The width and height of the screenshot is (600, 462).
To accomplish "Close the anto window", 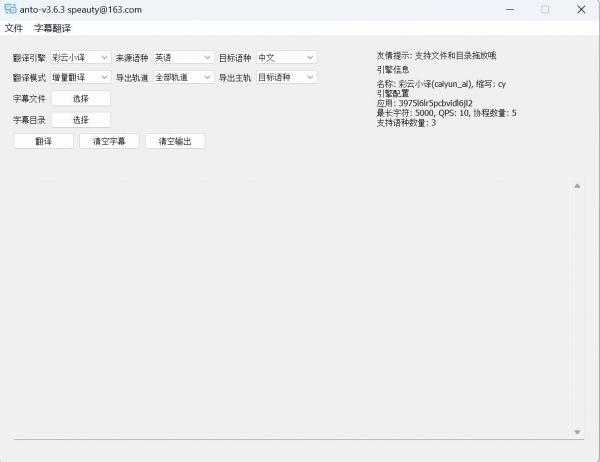I will click(581, 10).
